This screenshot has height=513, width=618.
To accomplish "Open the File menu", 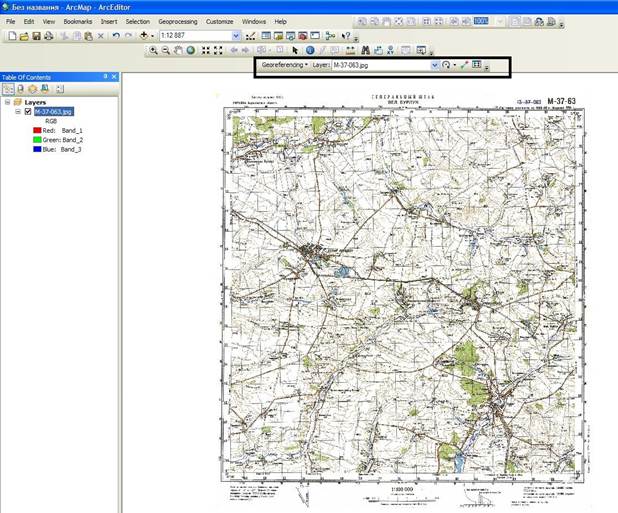I will coord(11,22).
